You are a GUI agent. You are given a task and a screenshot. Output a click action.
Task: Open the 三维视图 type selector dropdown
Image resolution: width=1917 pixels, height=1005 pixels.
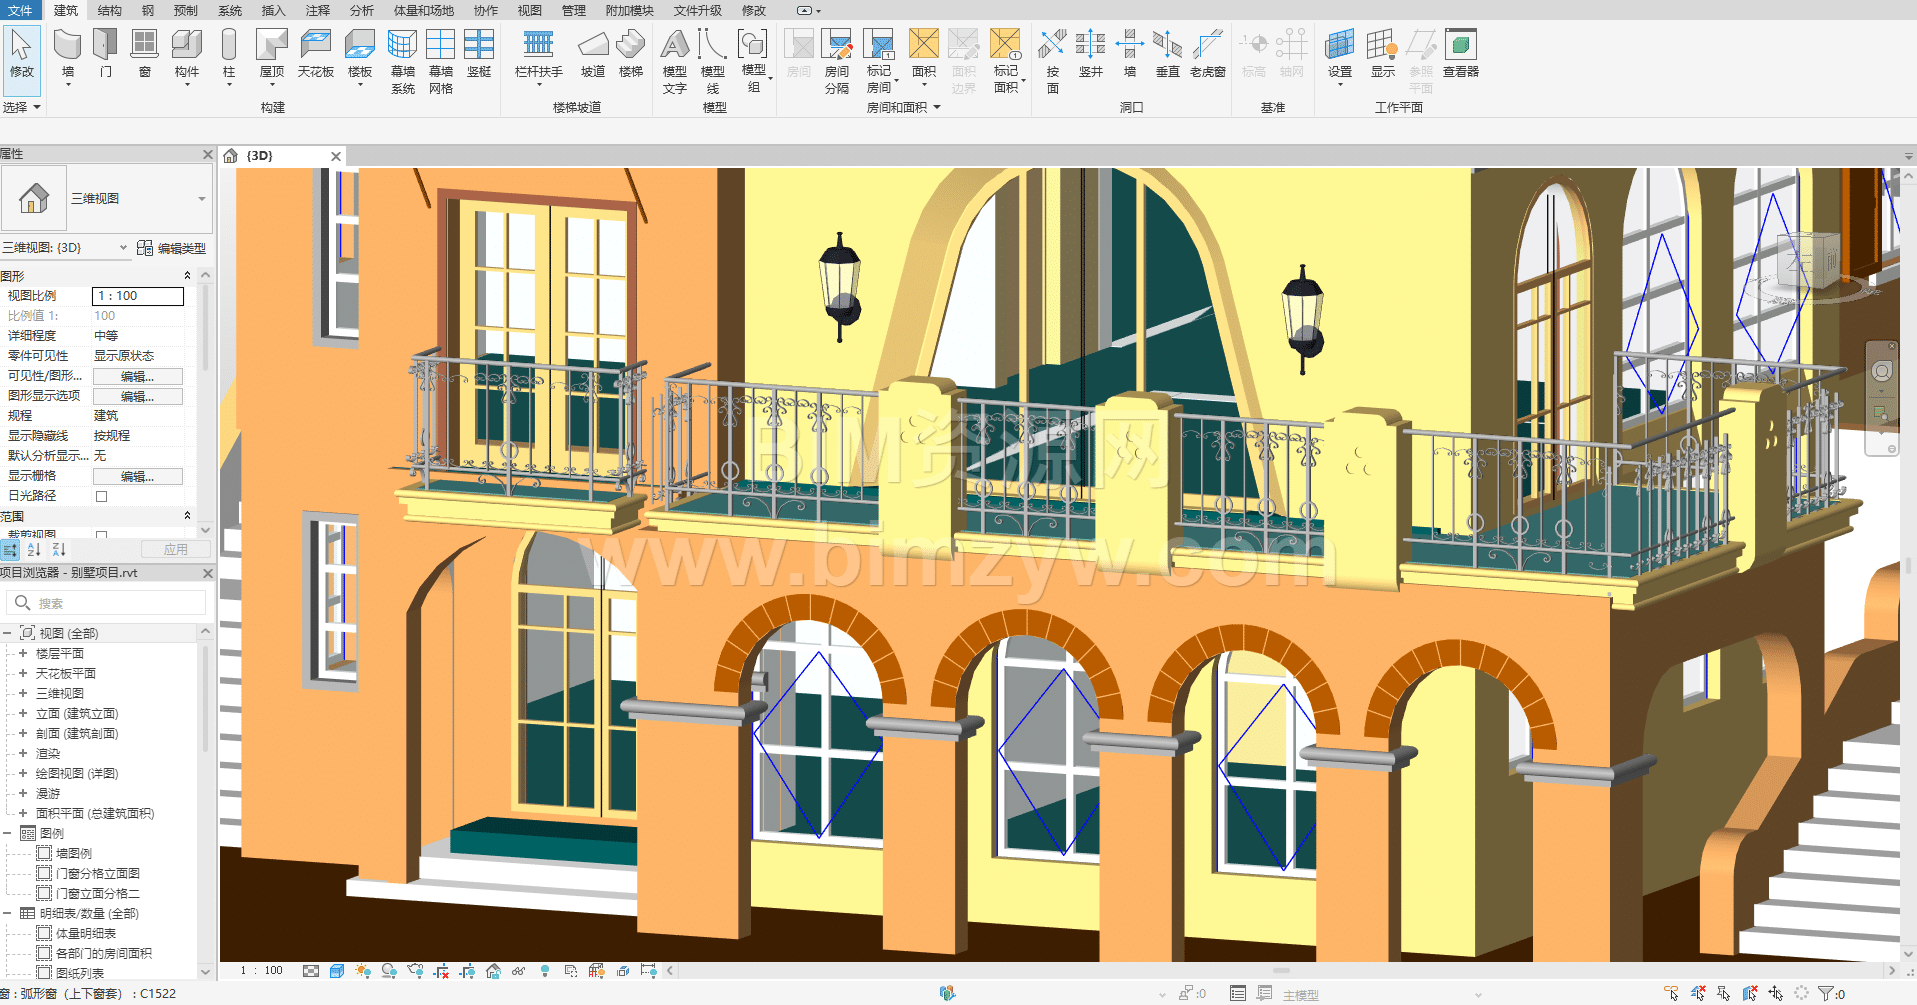[201, 199]
